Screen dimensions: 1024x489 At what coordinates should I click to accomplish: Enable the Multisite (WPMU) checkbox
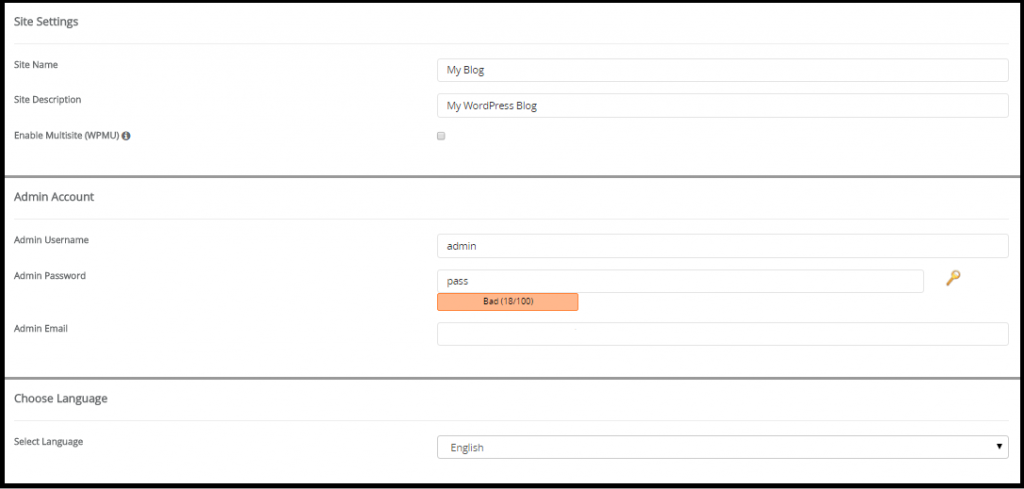click(x=441, y=136)
